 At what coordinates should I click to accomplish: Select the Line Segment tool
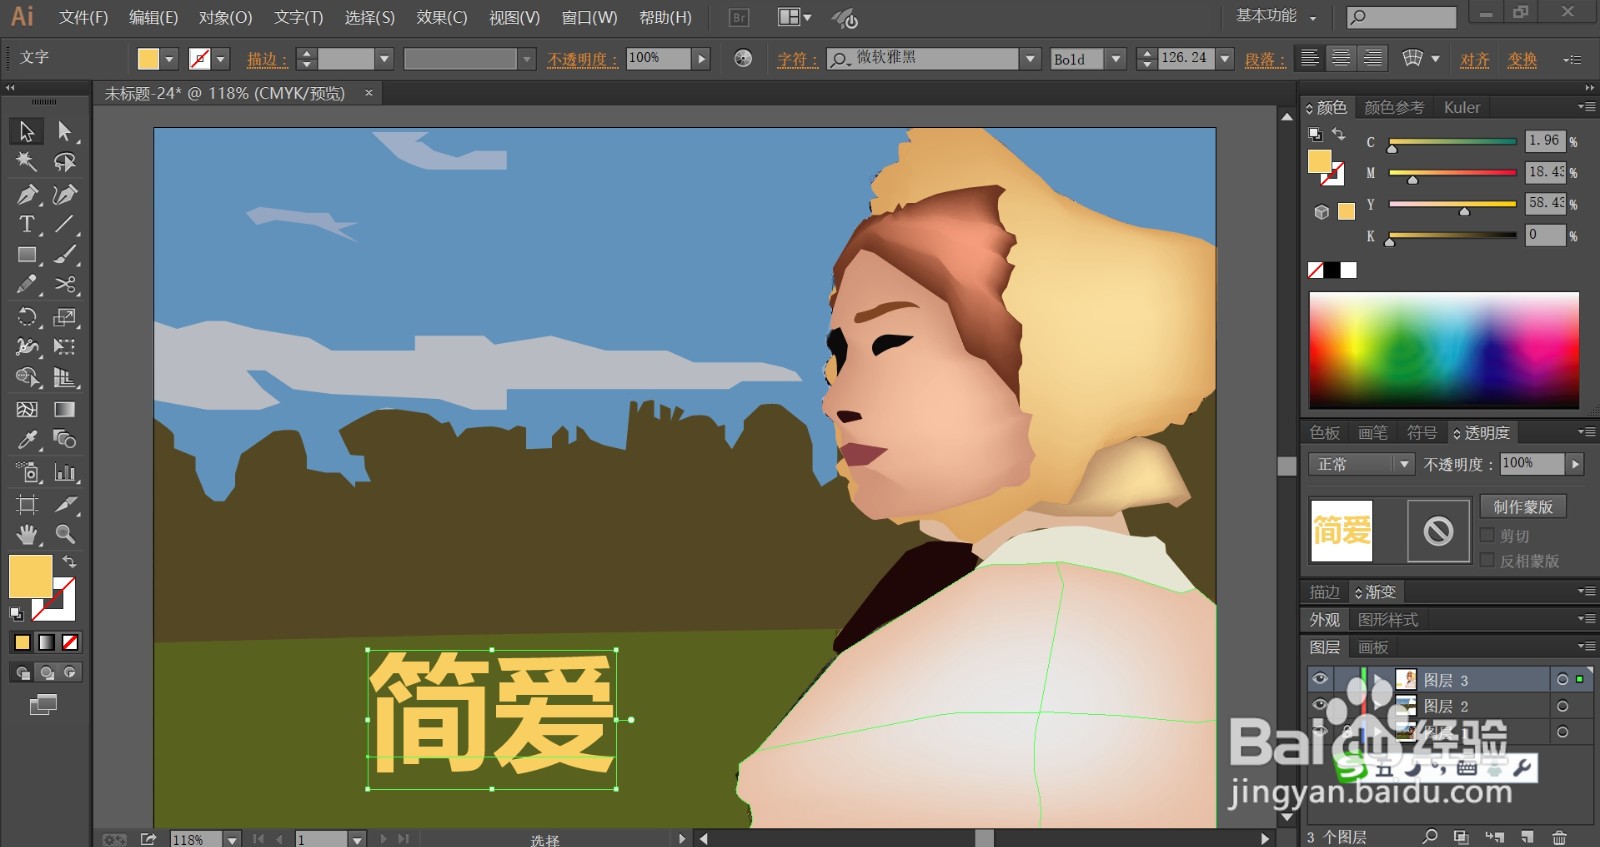click(x=65, y=224)
